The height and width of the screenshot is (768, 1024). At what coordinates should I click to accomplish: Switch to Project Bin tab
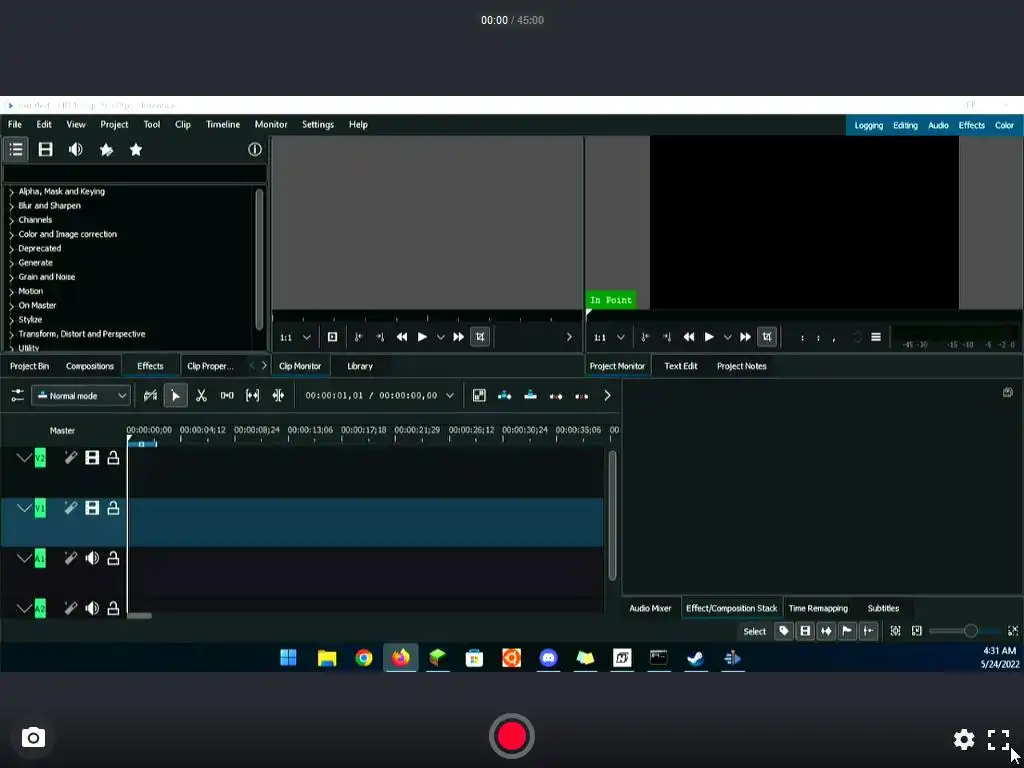tap(29, 366)
